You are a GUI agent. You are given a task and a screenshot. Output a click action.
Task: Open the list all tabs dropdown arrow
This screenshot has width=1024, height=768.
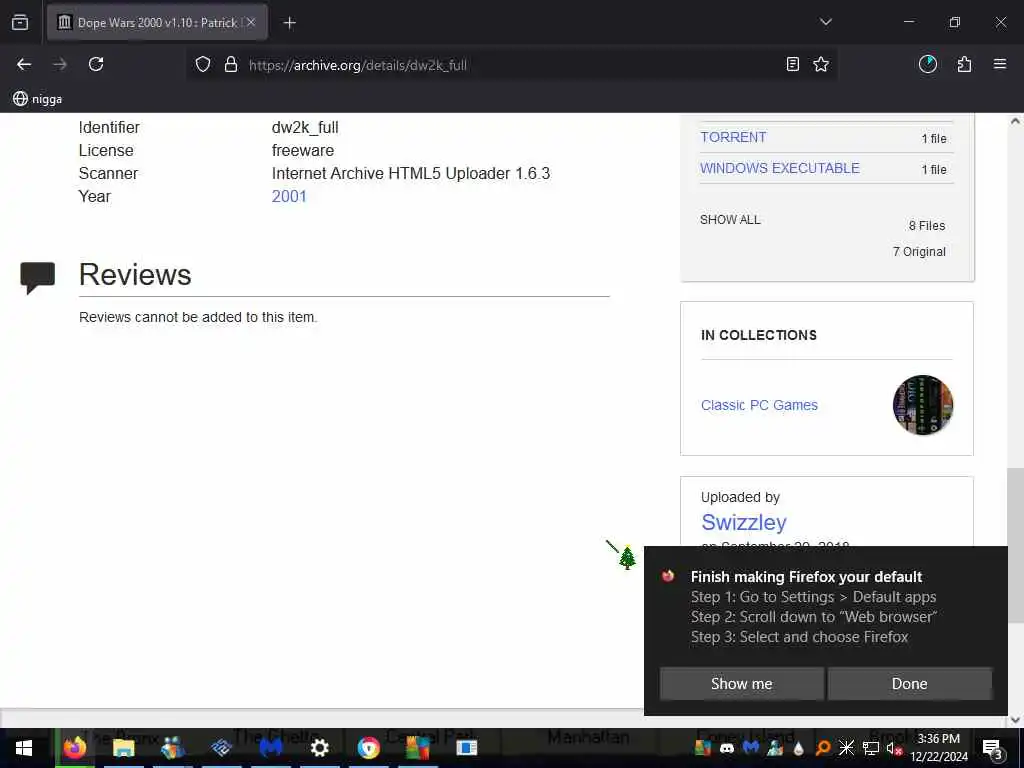pyautogui.click(x=825, y=22)
